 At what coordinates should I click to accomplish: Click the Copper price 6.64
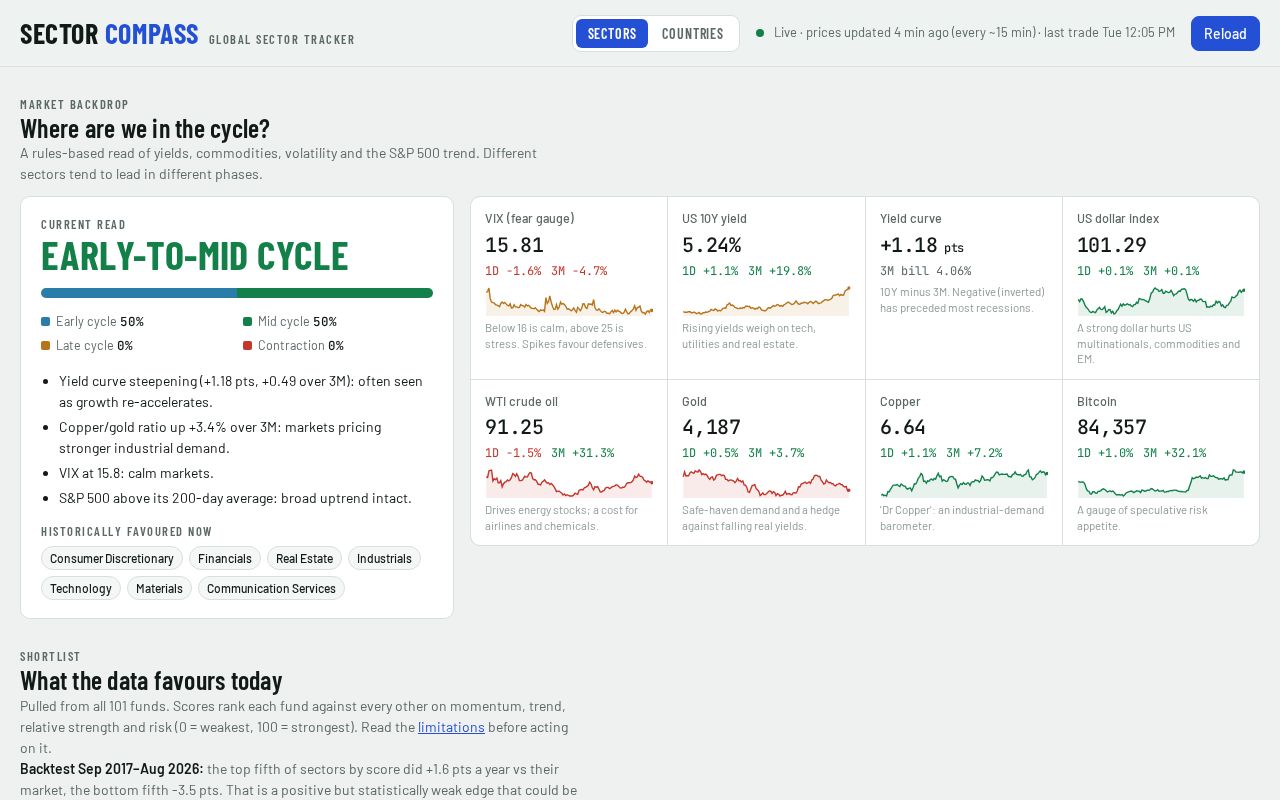[x=903, y=427]
